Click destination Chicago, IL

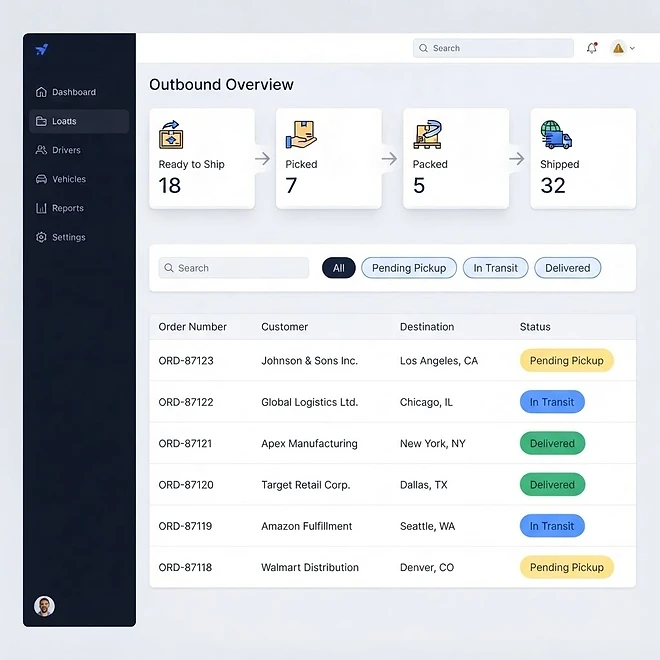click(426, 402)
